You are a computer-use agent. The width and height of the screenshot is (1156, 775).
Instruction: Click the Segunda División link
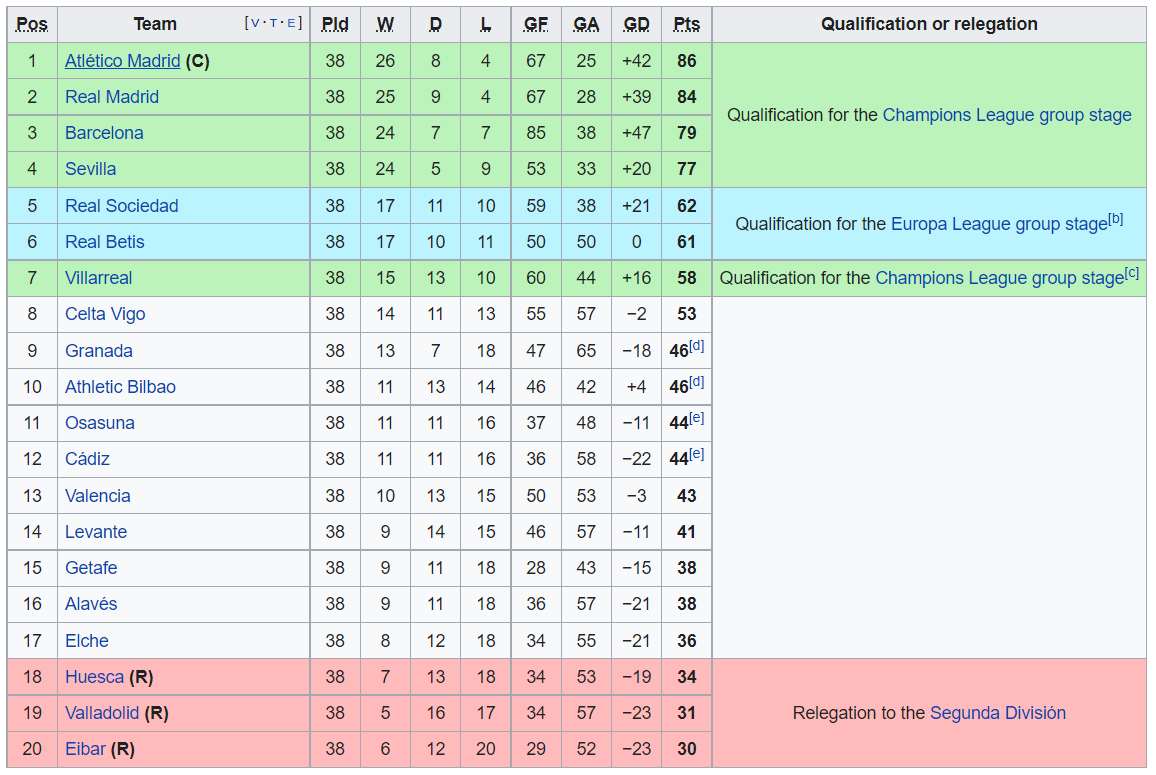pyautogui.click(x=997, y=713)
